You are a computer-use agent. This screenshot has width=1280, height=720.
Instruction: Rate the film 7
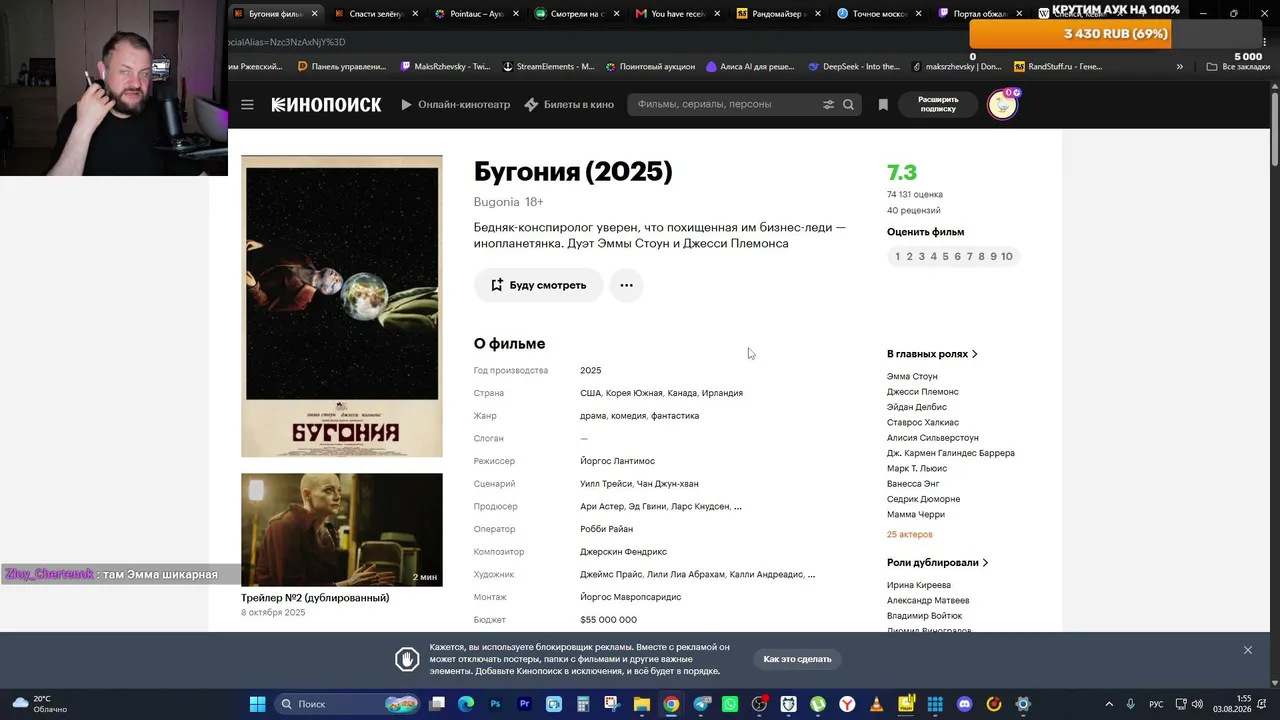tap(969, 257)
